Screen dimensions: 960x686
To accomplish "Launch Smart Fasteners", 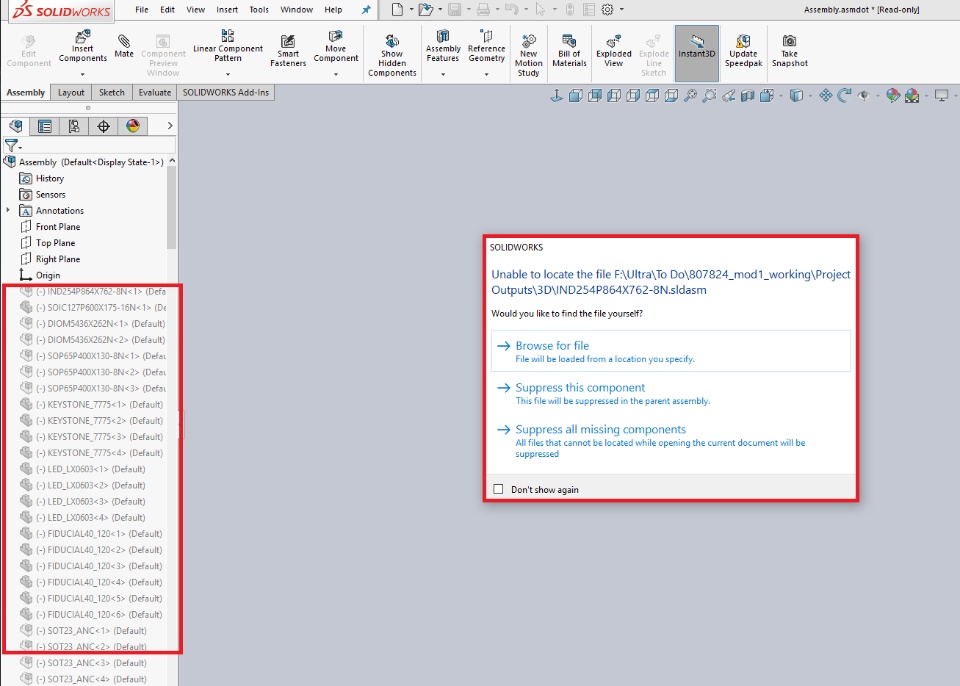I will [x=288, y=50].
